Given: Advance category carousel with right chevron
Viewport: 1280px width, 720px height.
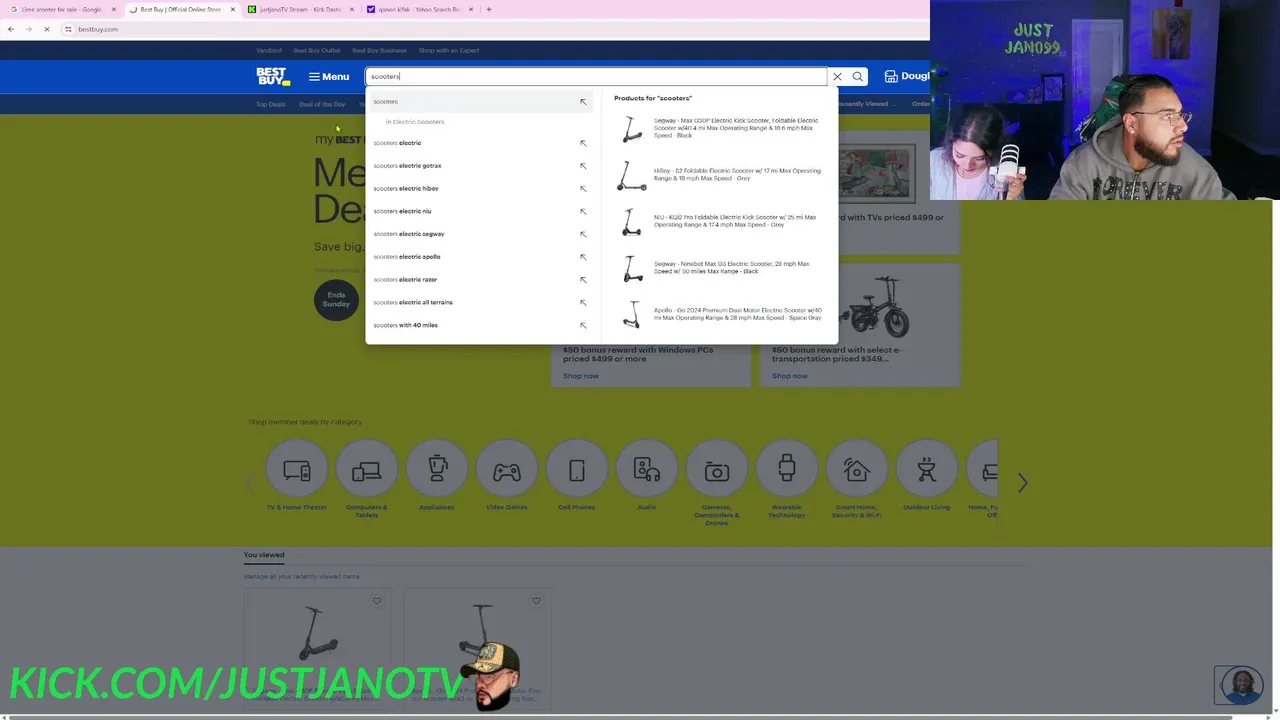Looking at the screenshot, I should pos(1022,483).
